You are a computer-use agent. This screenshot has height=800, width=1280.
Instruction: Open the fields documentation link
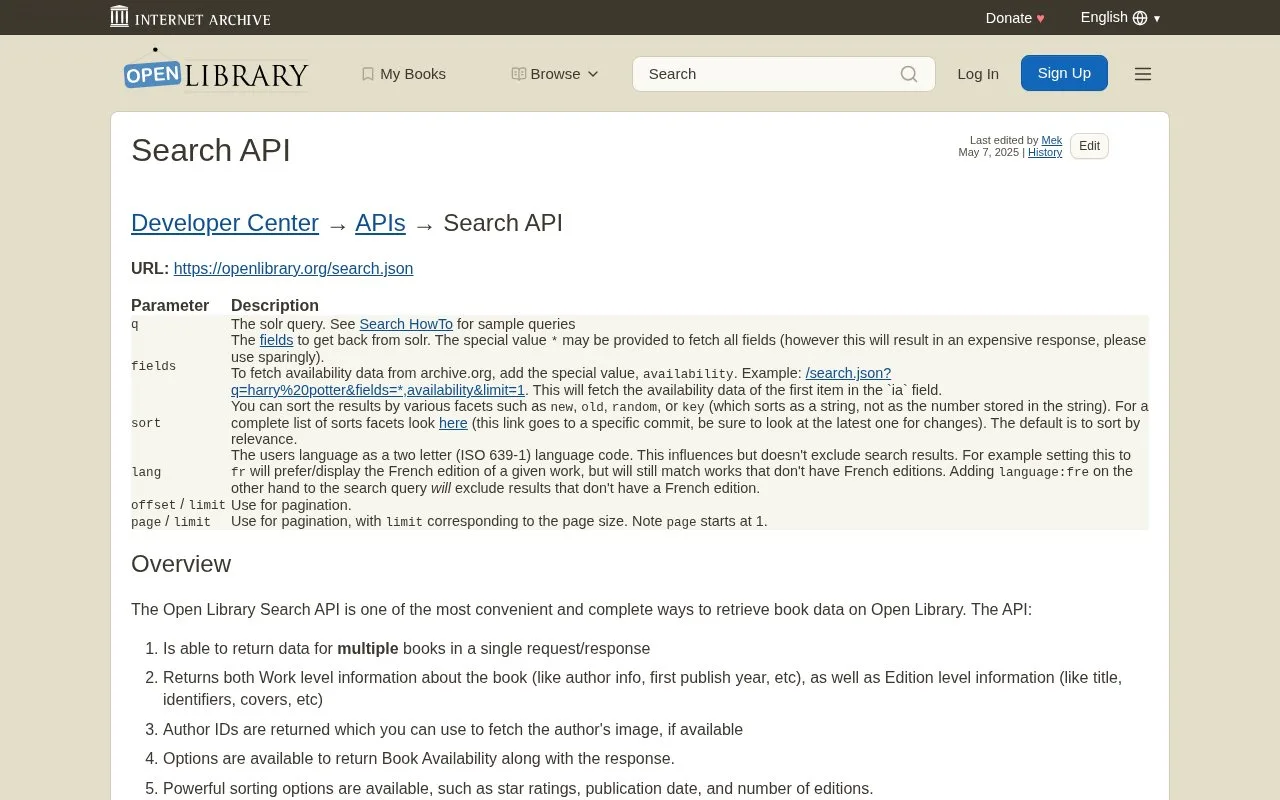pos(276,340)
